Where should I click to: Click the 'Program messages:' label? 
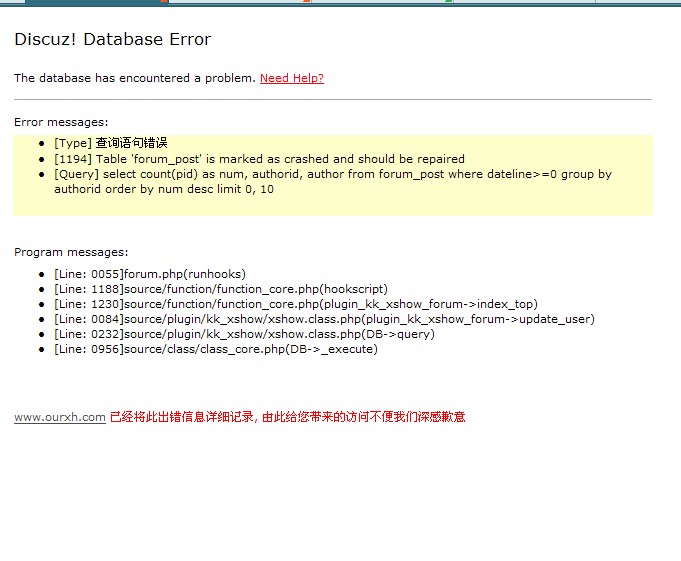click(x=71, y=252)
